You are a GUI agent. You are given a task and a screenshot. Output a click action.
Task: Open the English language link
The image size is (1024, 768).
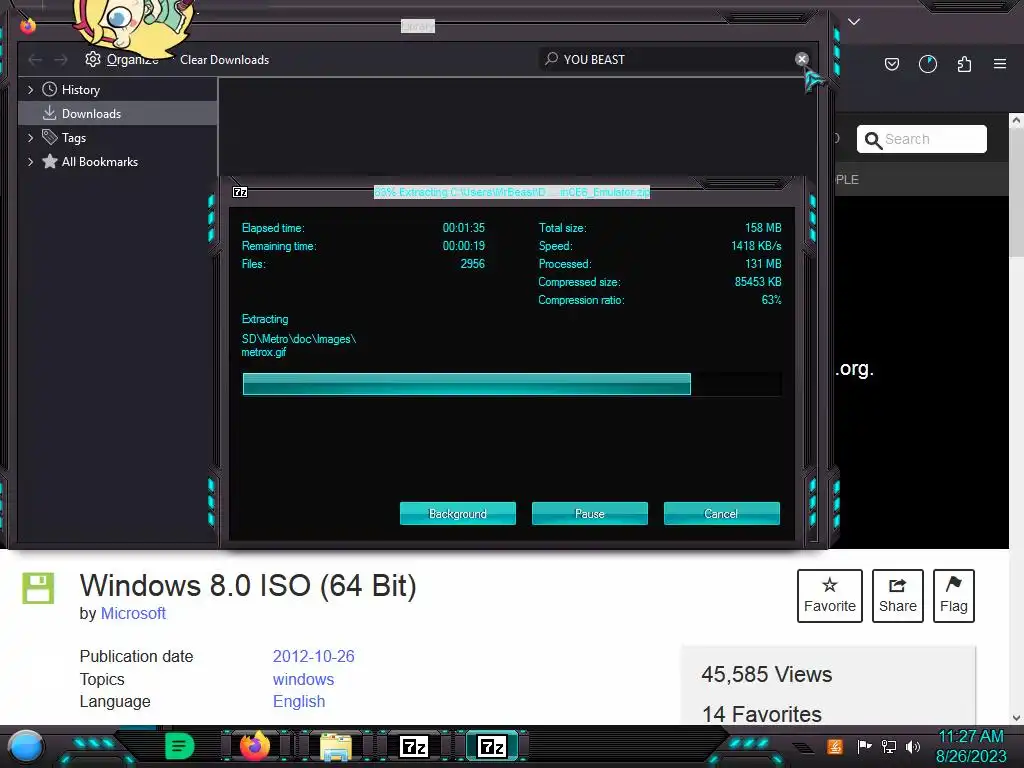pos(298,701)
